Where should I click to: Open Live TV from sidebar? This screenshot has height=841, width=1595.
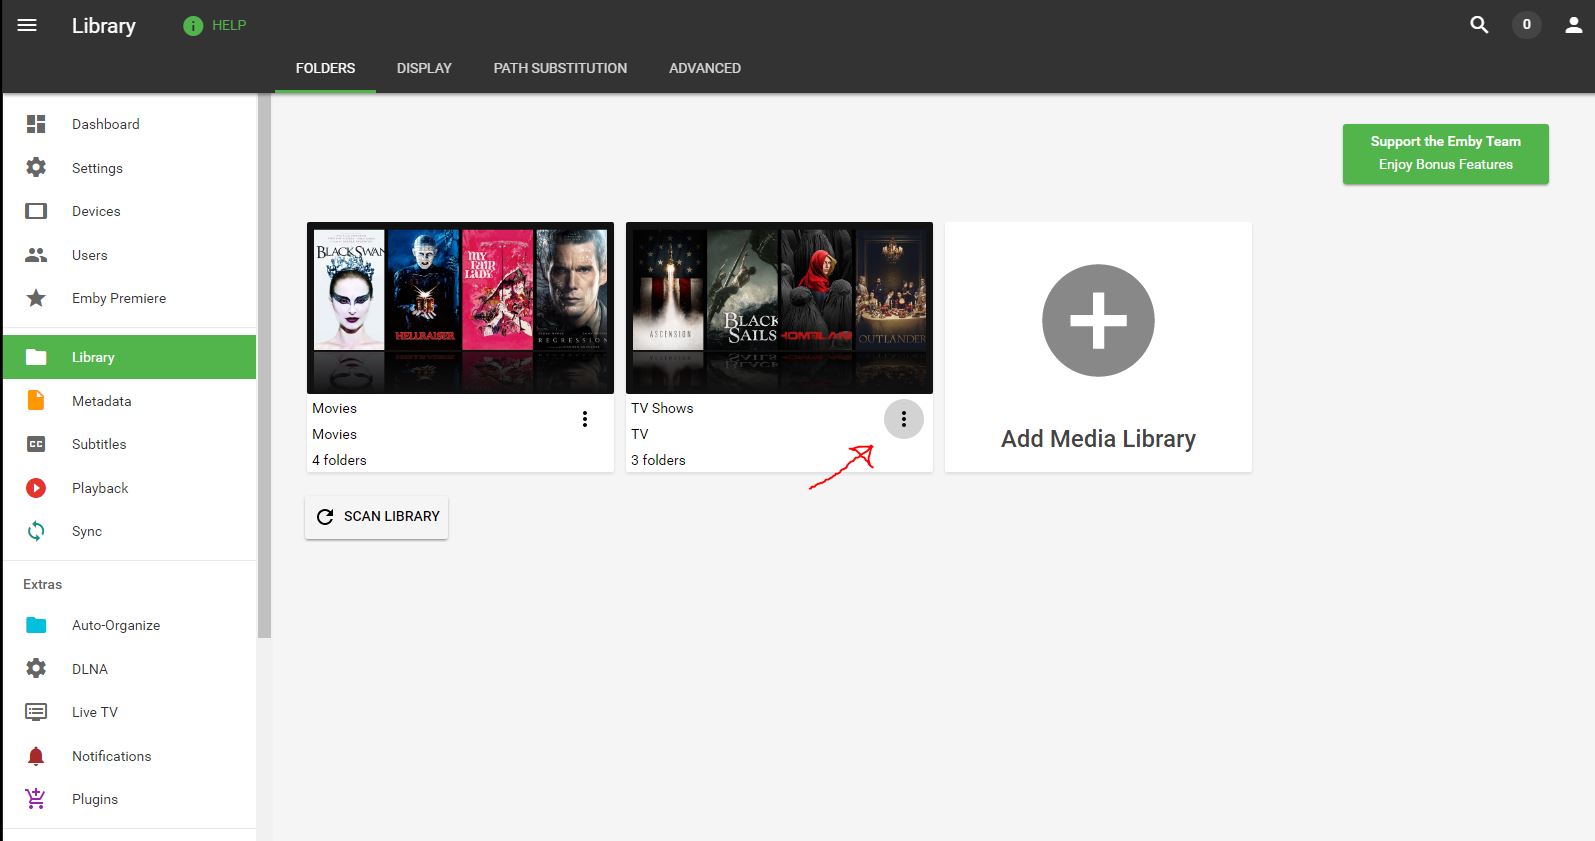130,712
